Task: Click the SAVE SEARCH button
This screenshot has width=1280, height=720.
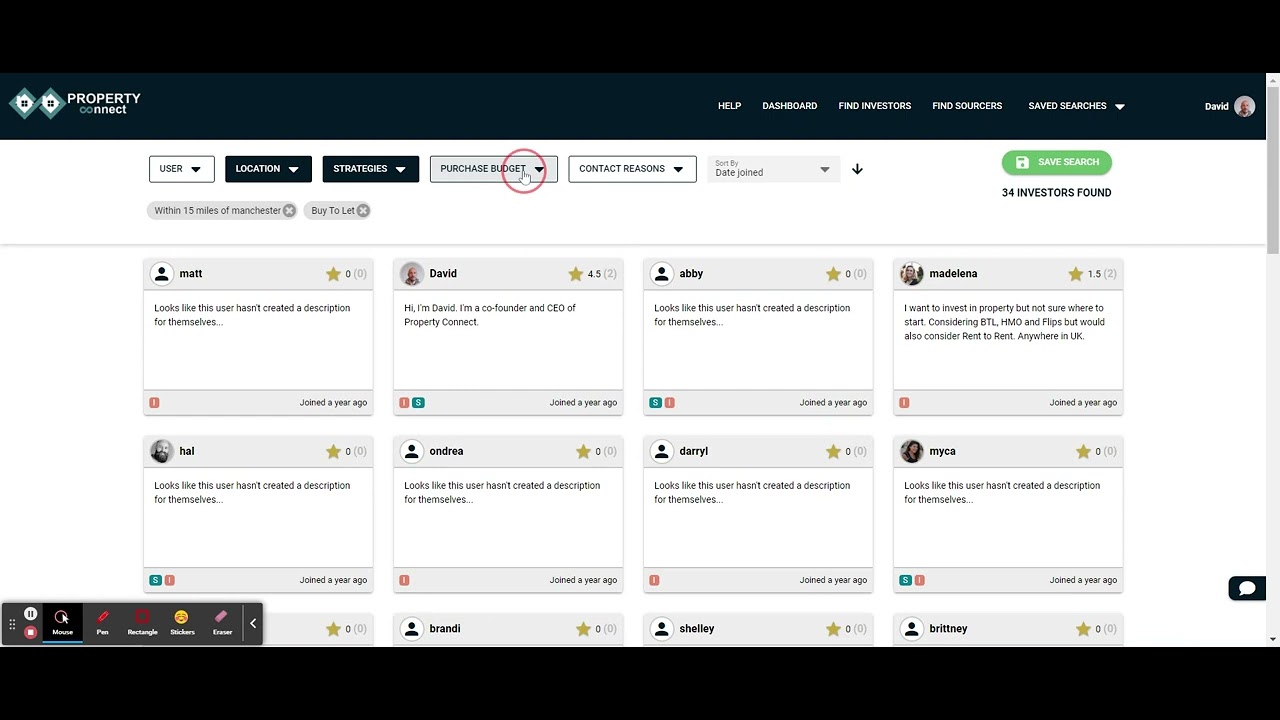Action: [1057, 162]
